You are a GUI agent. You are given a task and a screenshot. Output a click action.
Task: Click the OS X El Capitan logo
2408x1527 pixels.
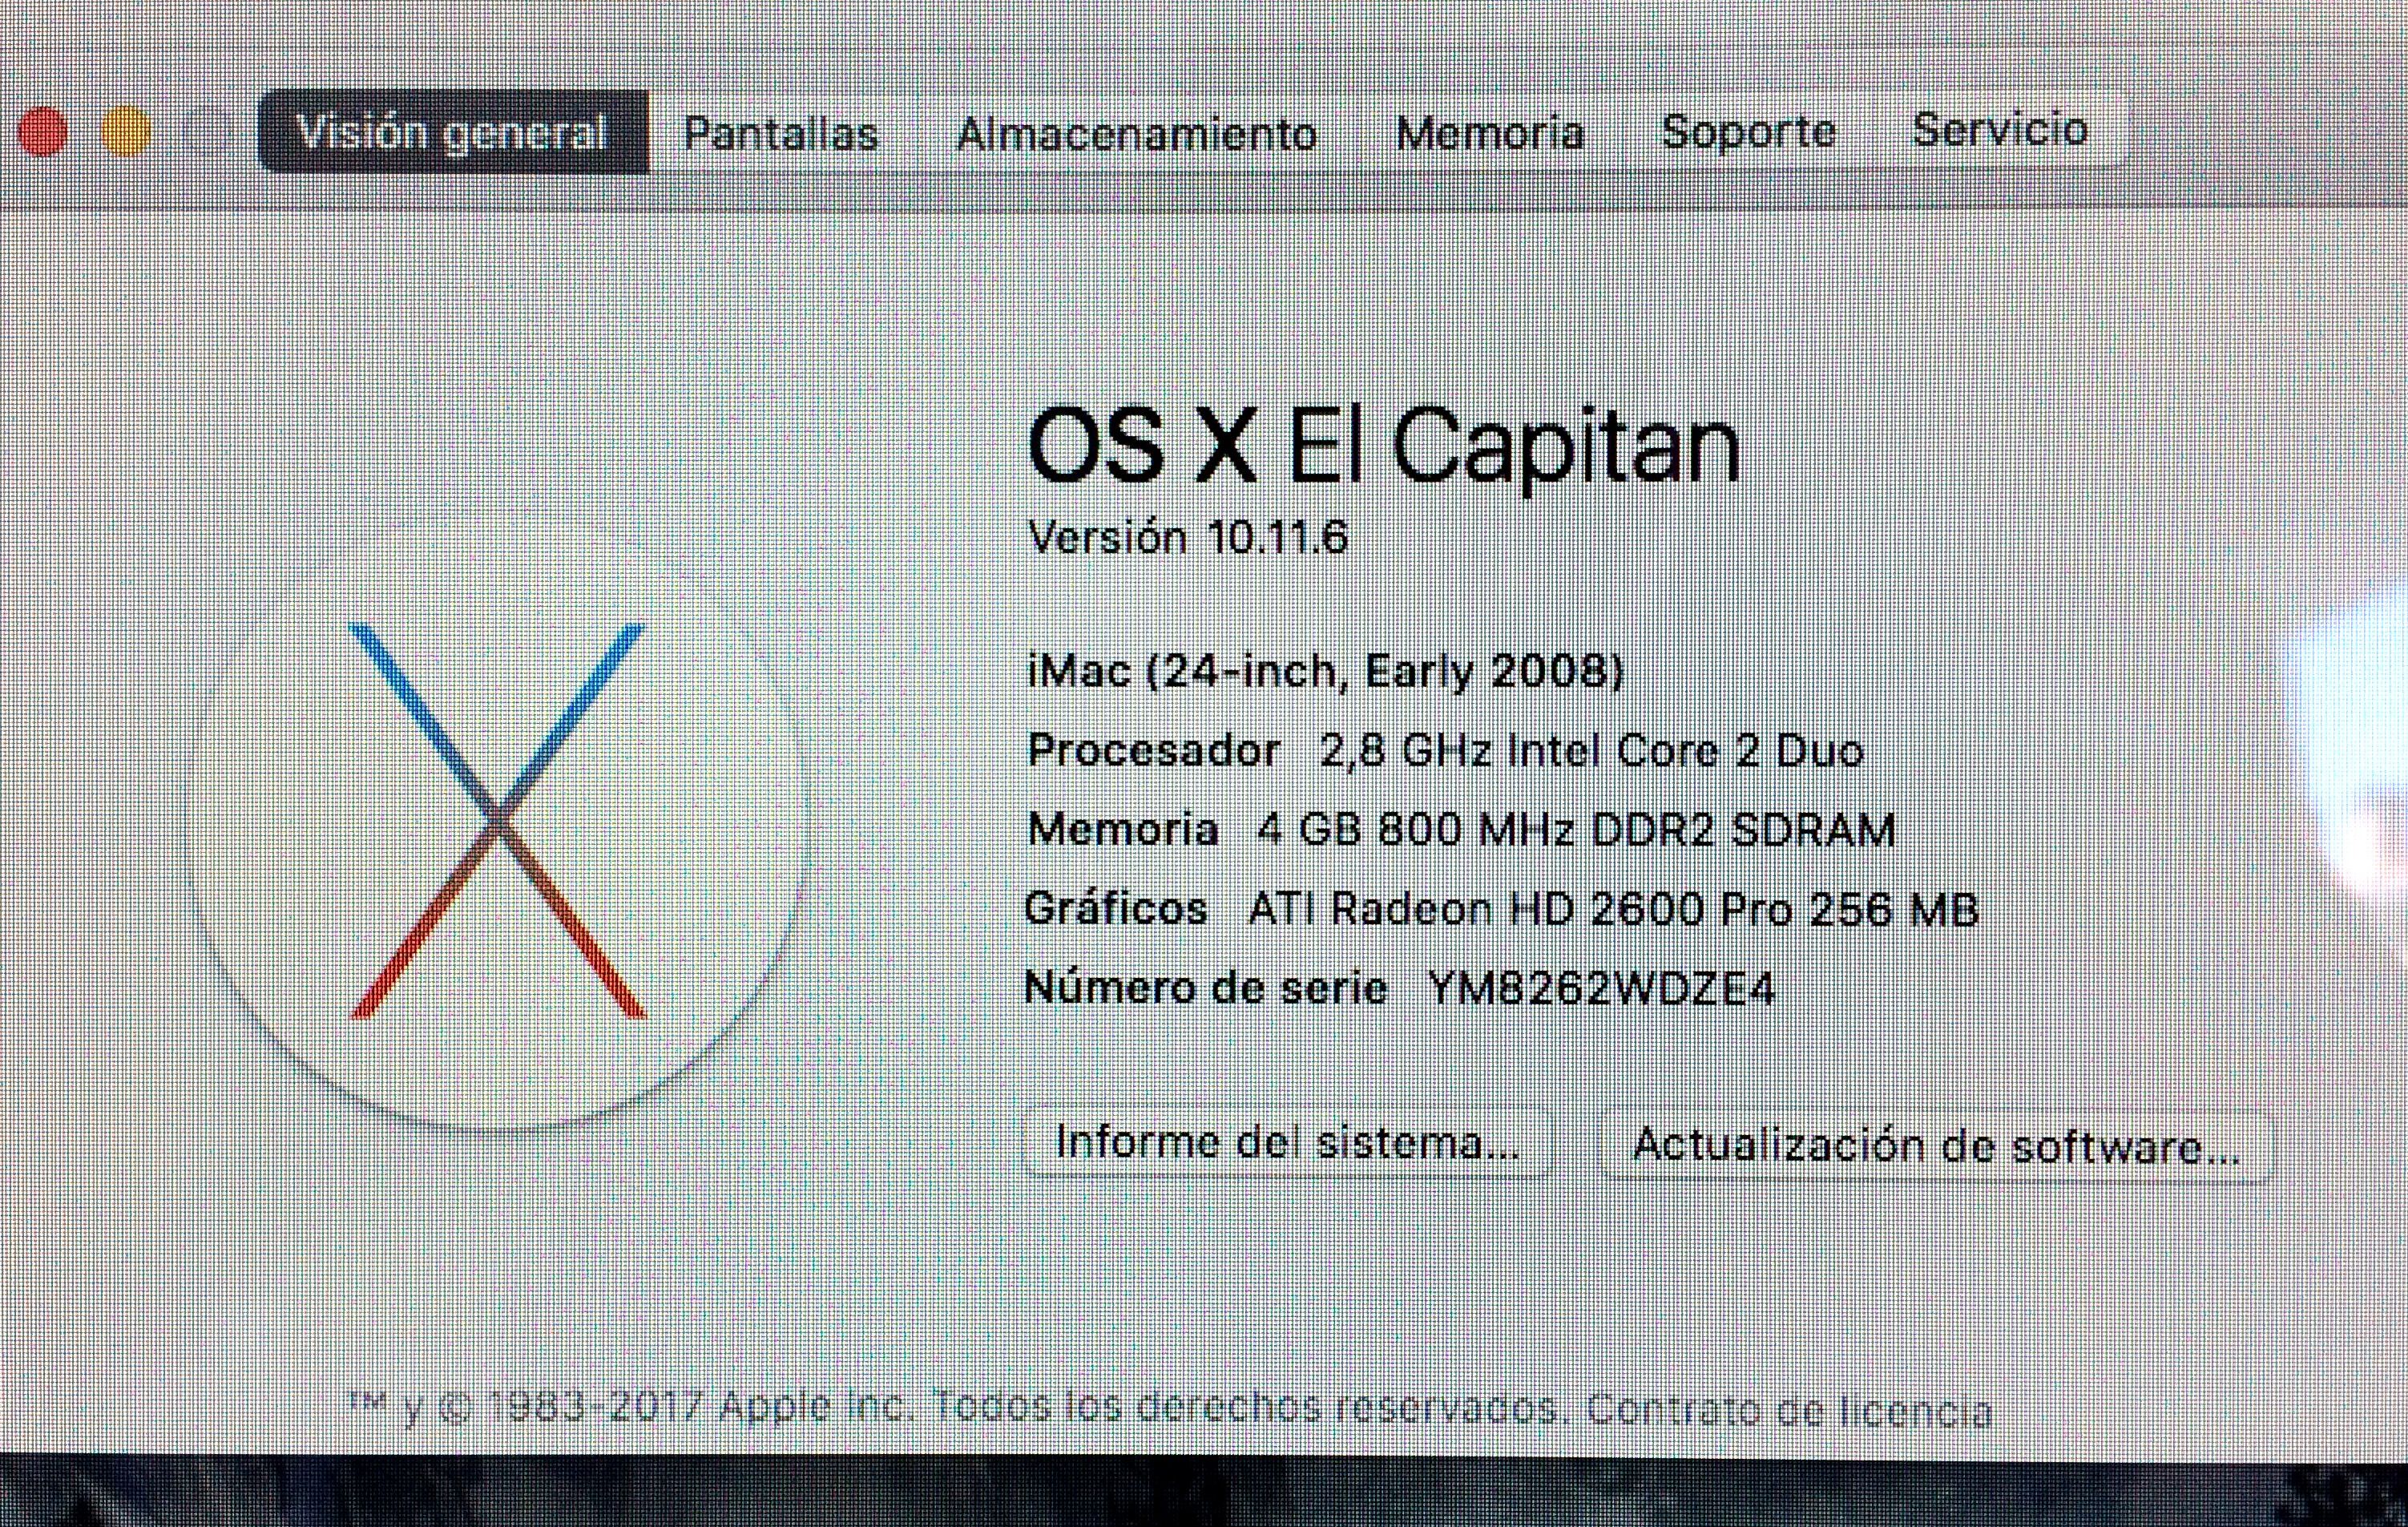pos(496,820)
